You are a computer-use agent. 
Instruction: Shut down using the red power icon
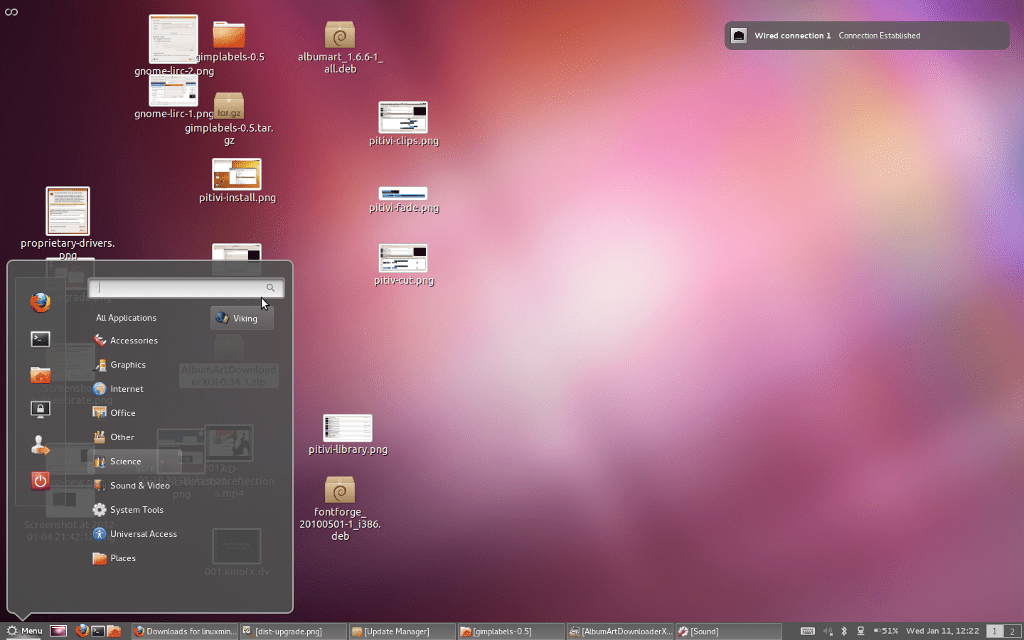[40, 481]
